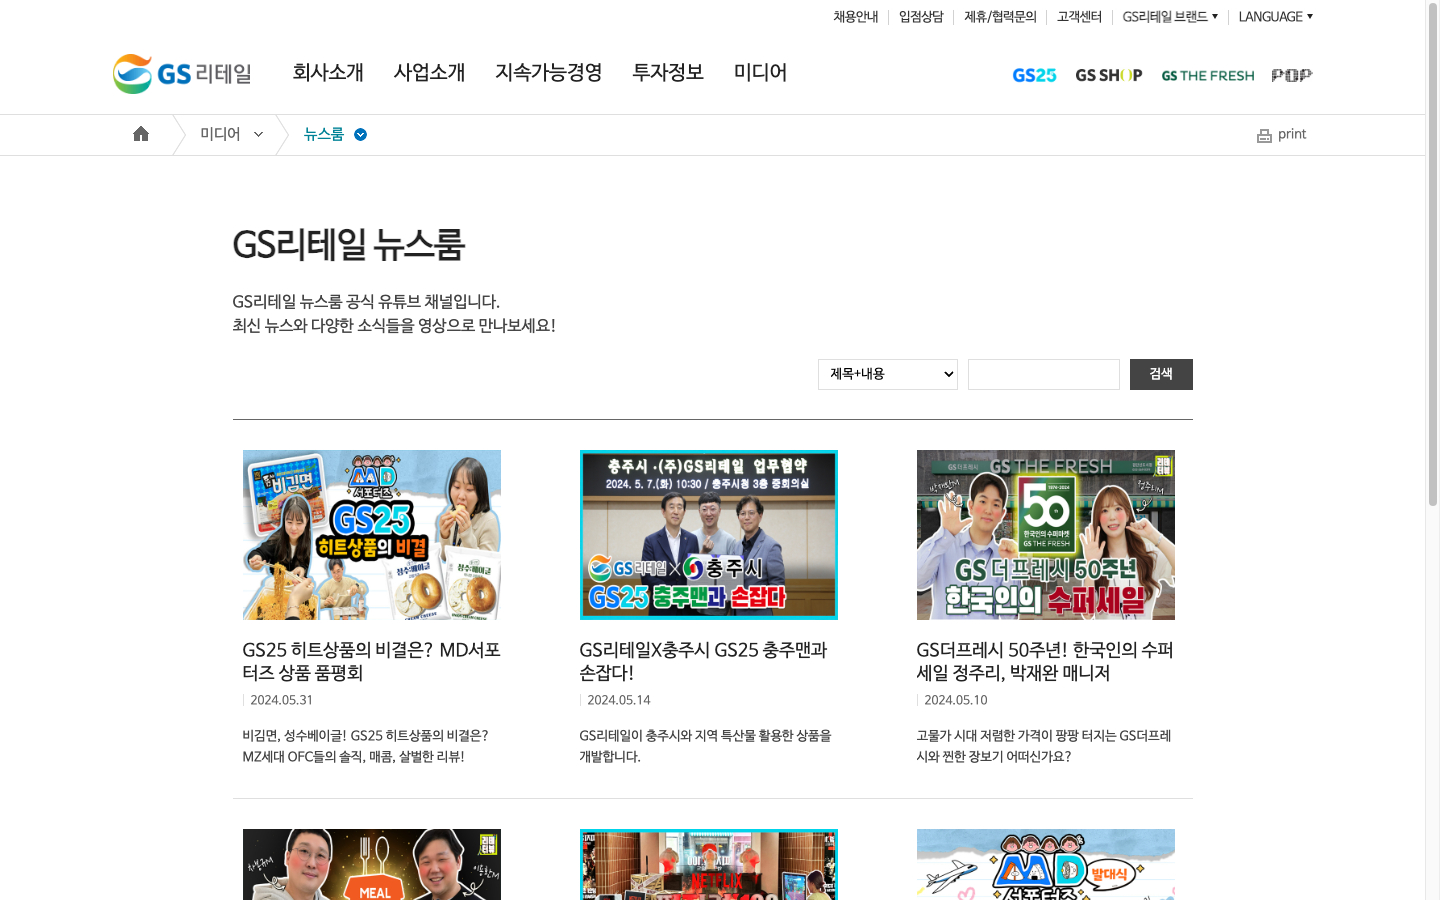
Task: Click the print text label
Action: coord(1292,134)
